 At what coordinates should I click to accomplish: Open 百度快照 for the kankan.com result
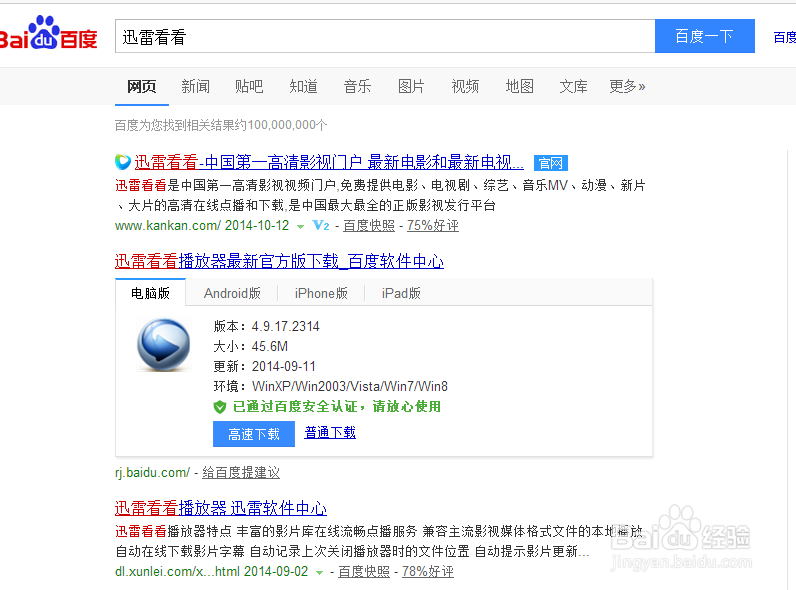[369, 225]
